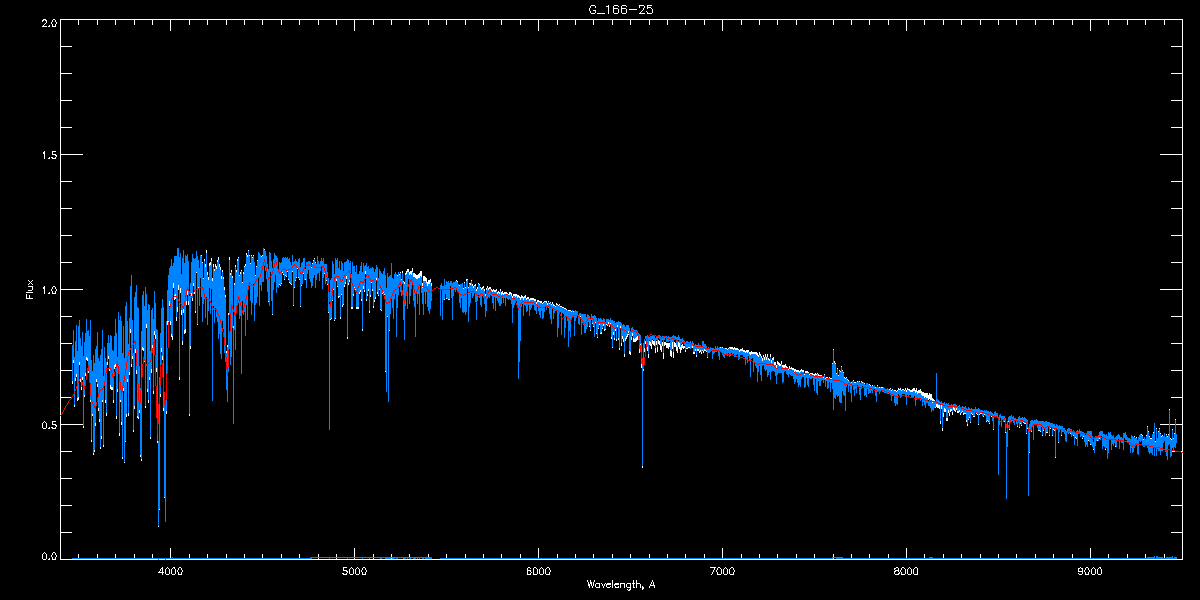Click the 6000 tick label on x-axis
This screenshot has height=600, width=1200.
[x=538, y=572]
